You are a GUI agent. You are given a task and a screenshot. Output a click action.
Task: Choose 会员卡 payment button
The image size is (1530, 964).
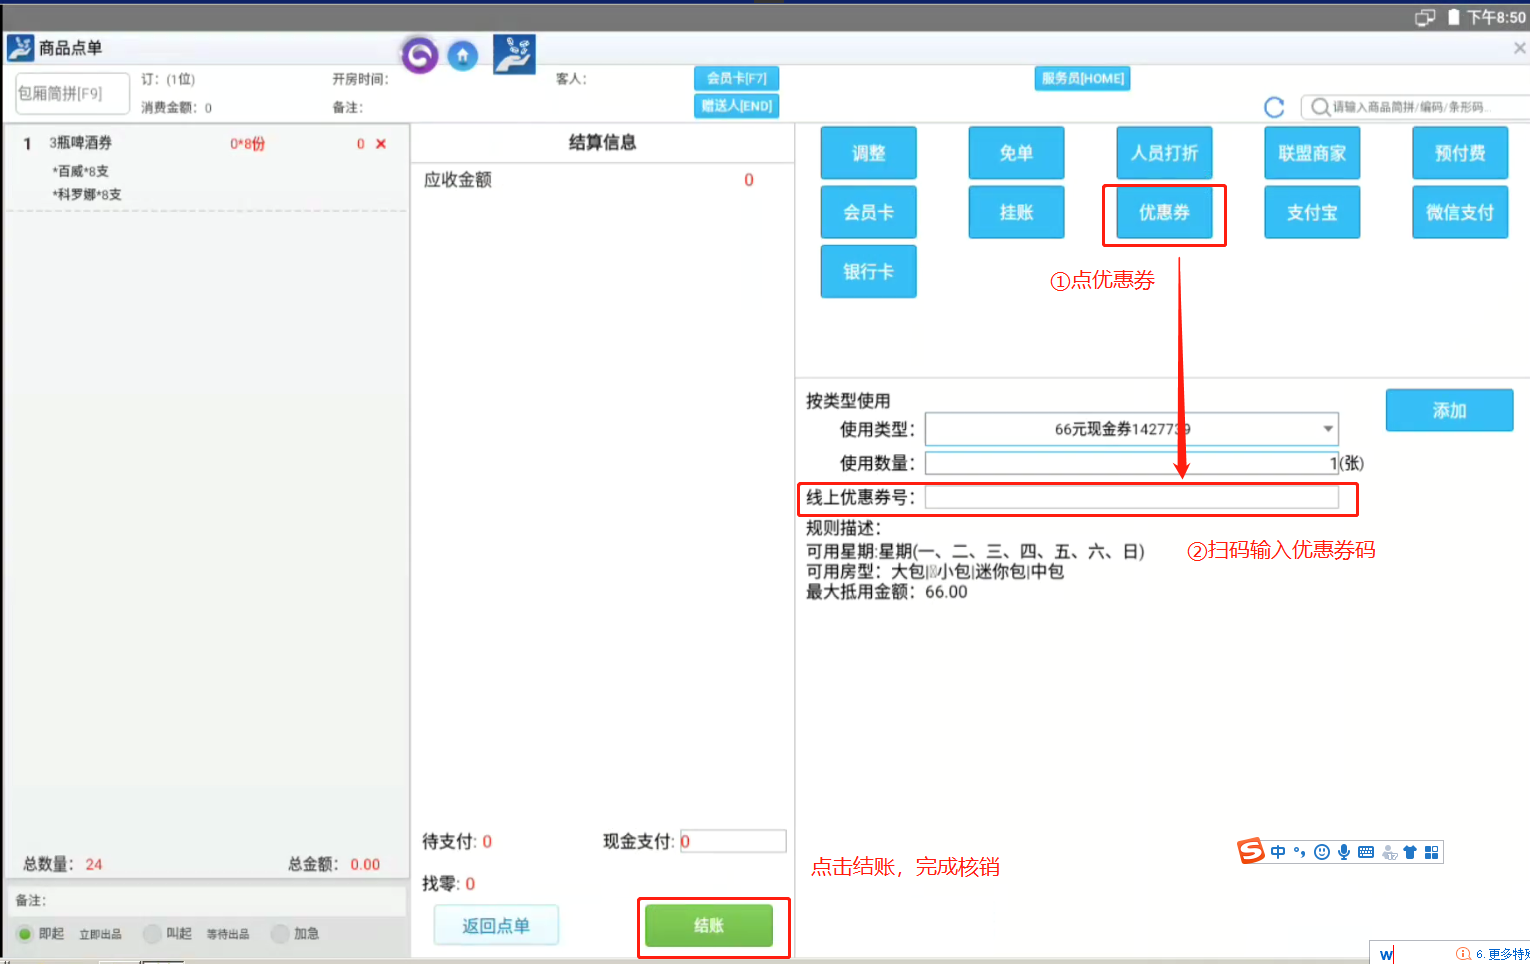(x=868, y=212)
